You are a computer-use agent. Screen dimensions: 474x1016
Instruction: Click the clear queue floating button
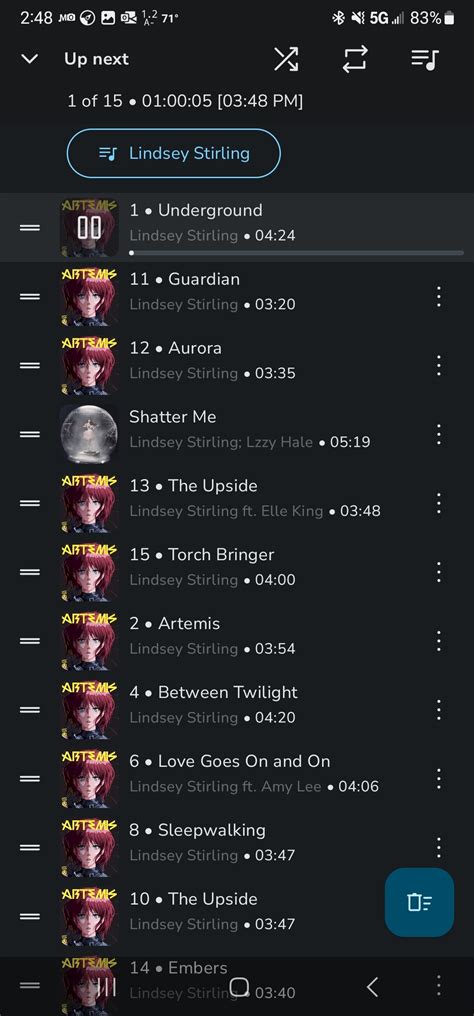tap(420, 902)
